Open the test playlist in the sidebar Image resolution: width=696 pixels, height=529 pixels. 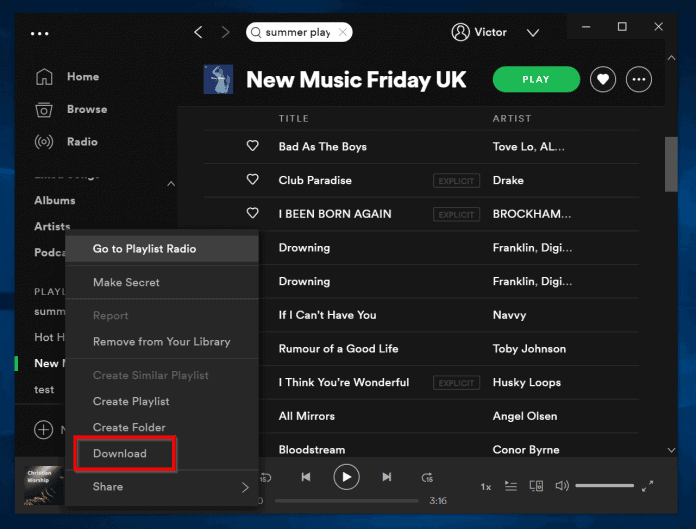tap(44, 390)
